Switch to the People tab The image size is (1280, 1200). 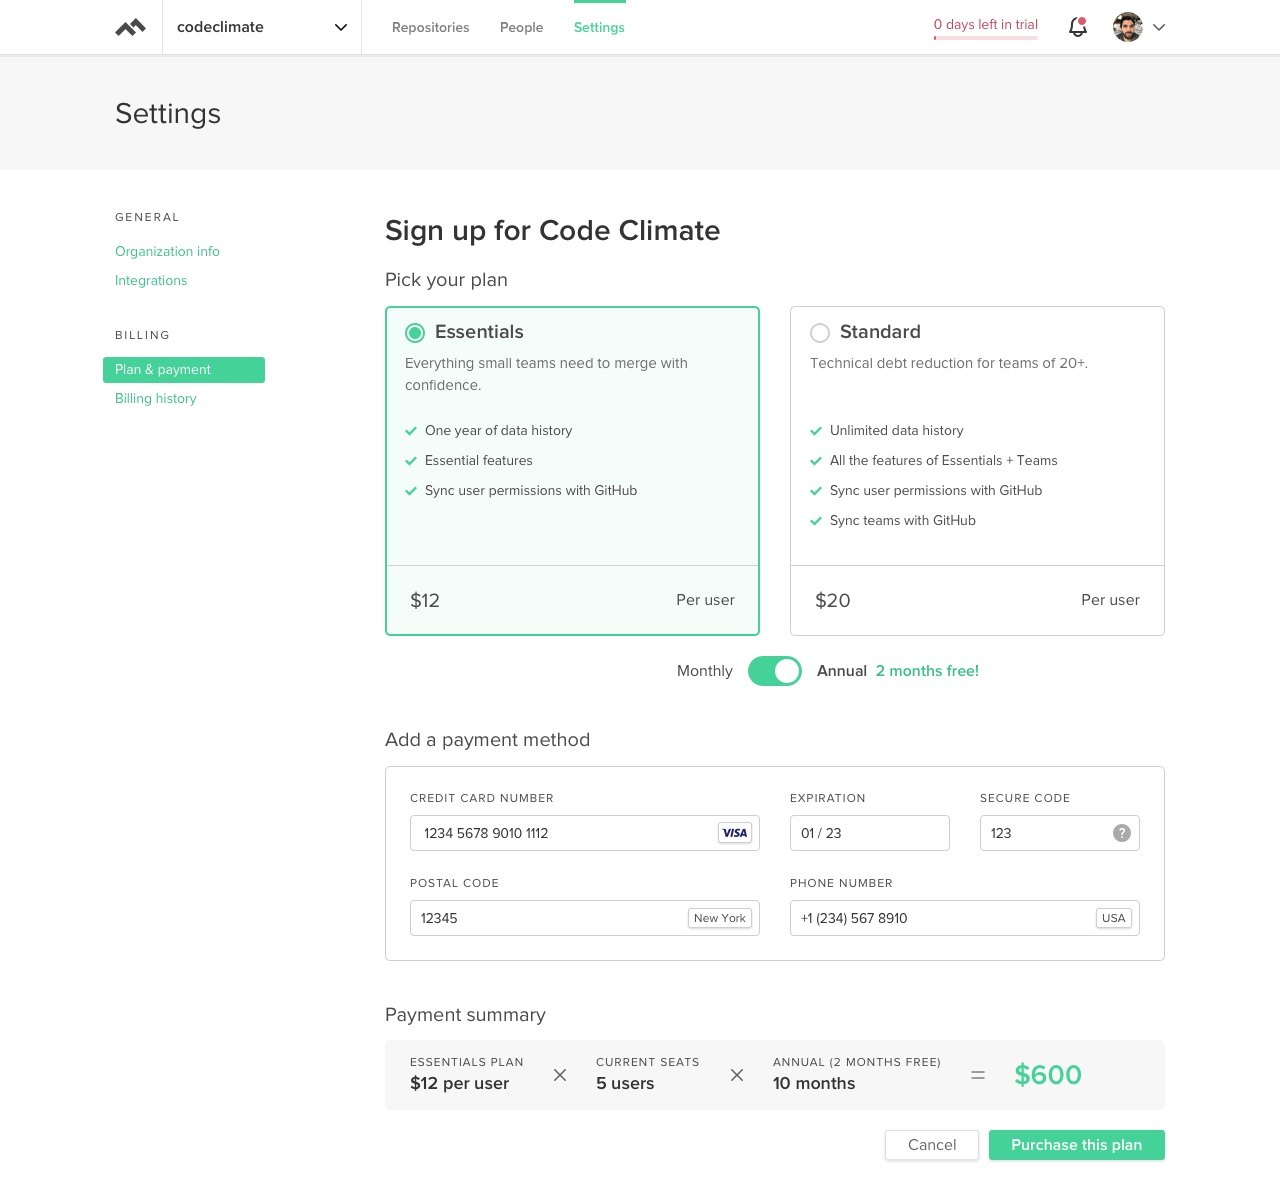pyautogui.click(x=521, y=28)
